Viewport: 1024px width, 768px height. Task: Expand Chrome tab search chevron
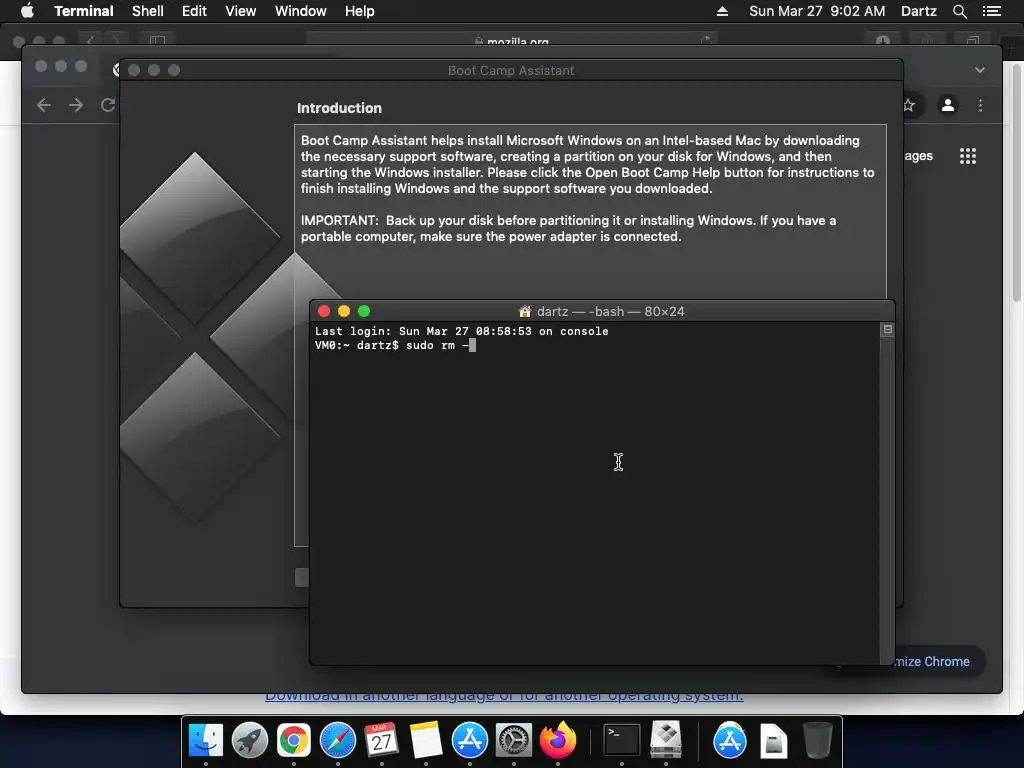tap(980, 70)
